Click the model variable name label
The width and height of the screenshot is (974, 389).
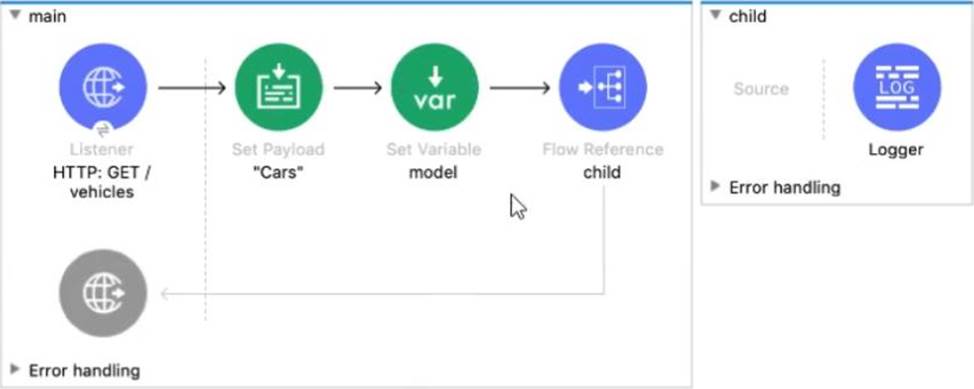pyautogui.click(x=433, y=172)
